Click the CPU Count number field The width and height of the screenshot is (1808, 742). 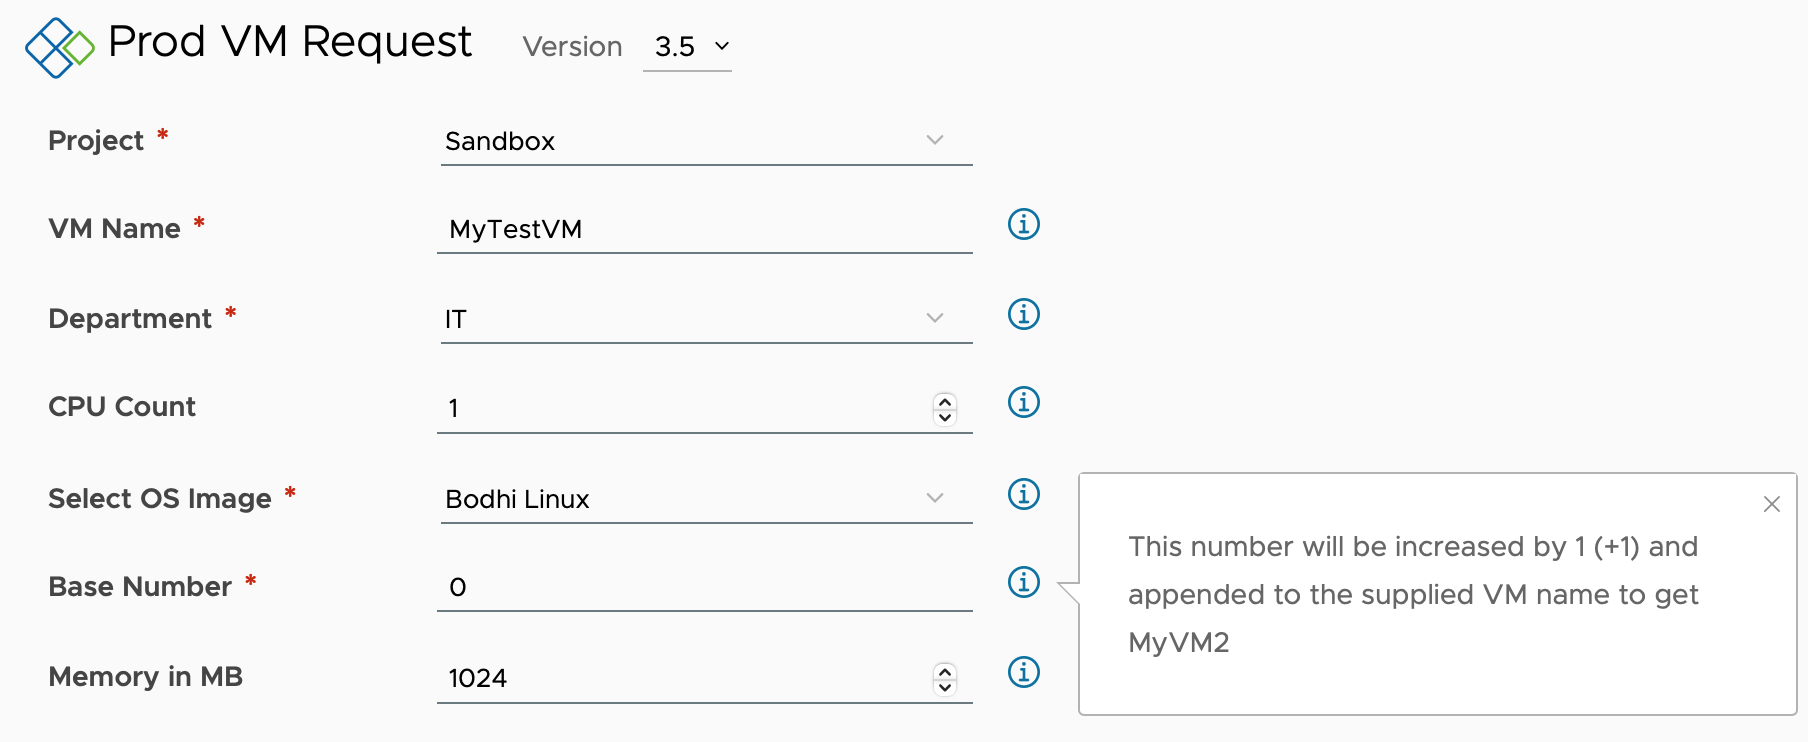684,409
